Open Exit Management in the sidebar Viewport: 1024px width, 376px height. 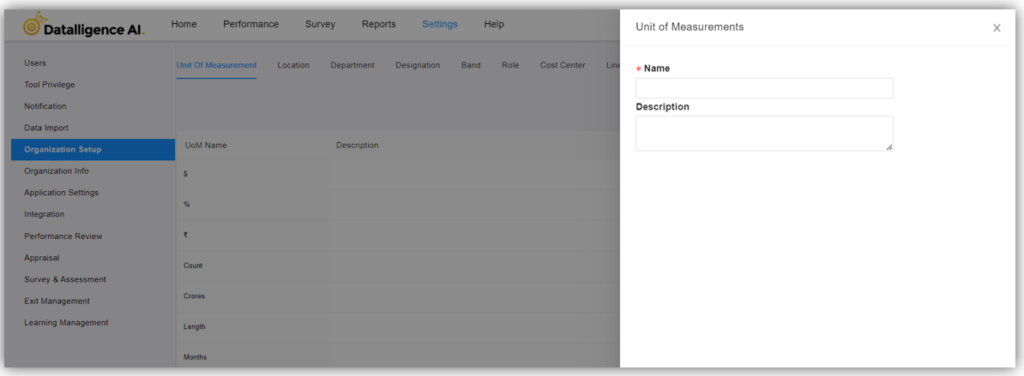click(93, 301)
